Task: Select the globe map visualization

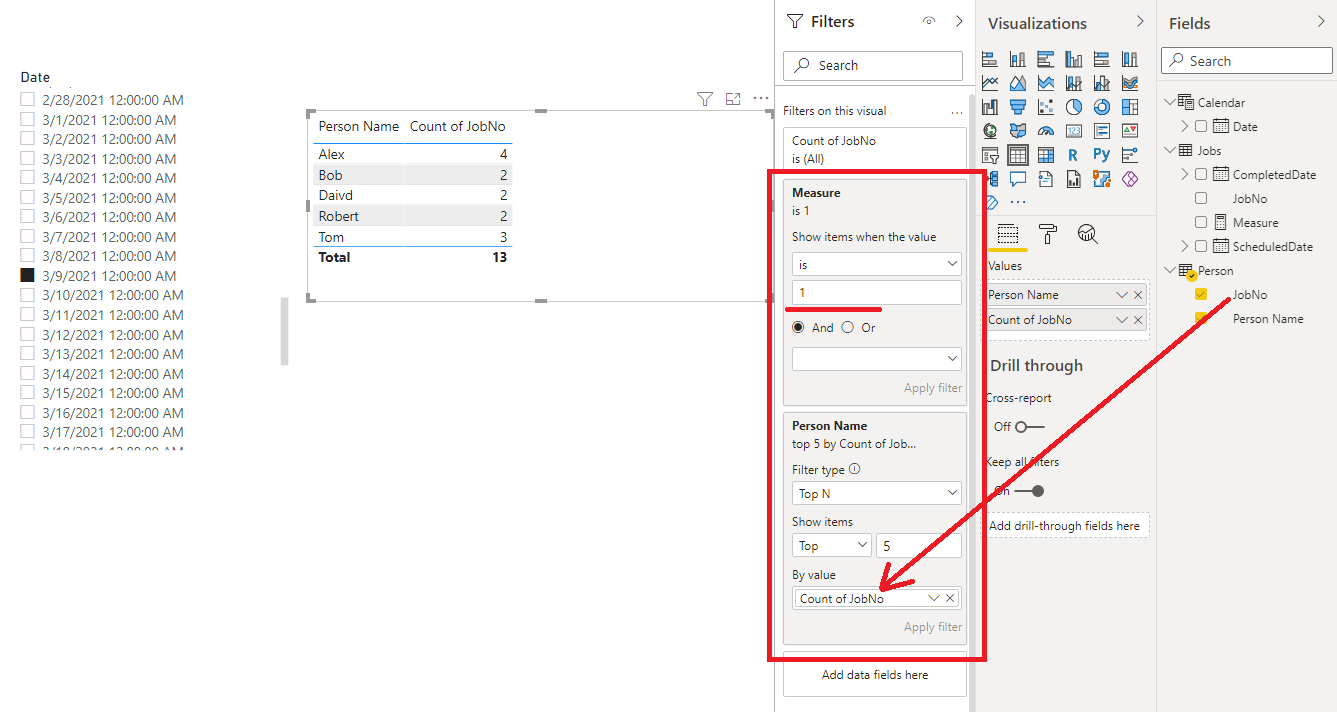Action: (991, 131)
